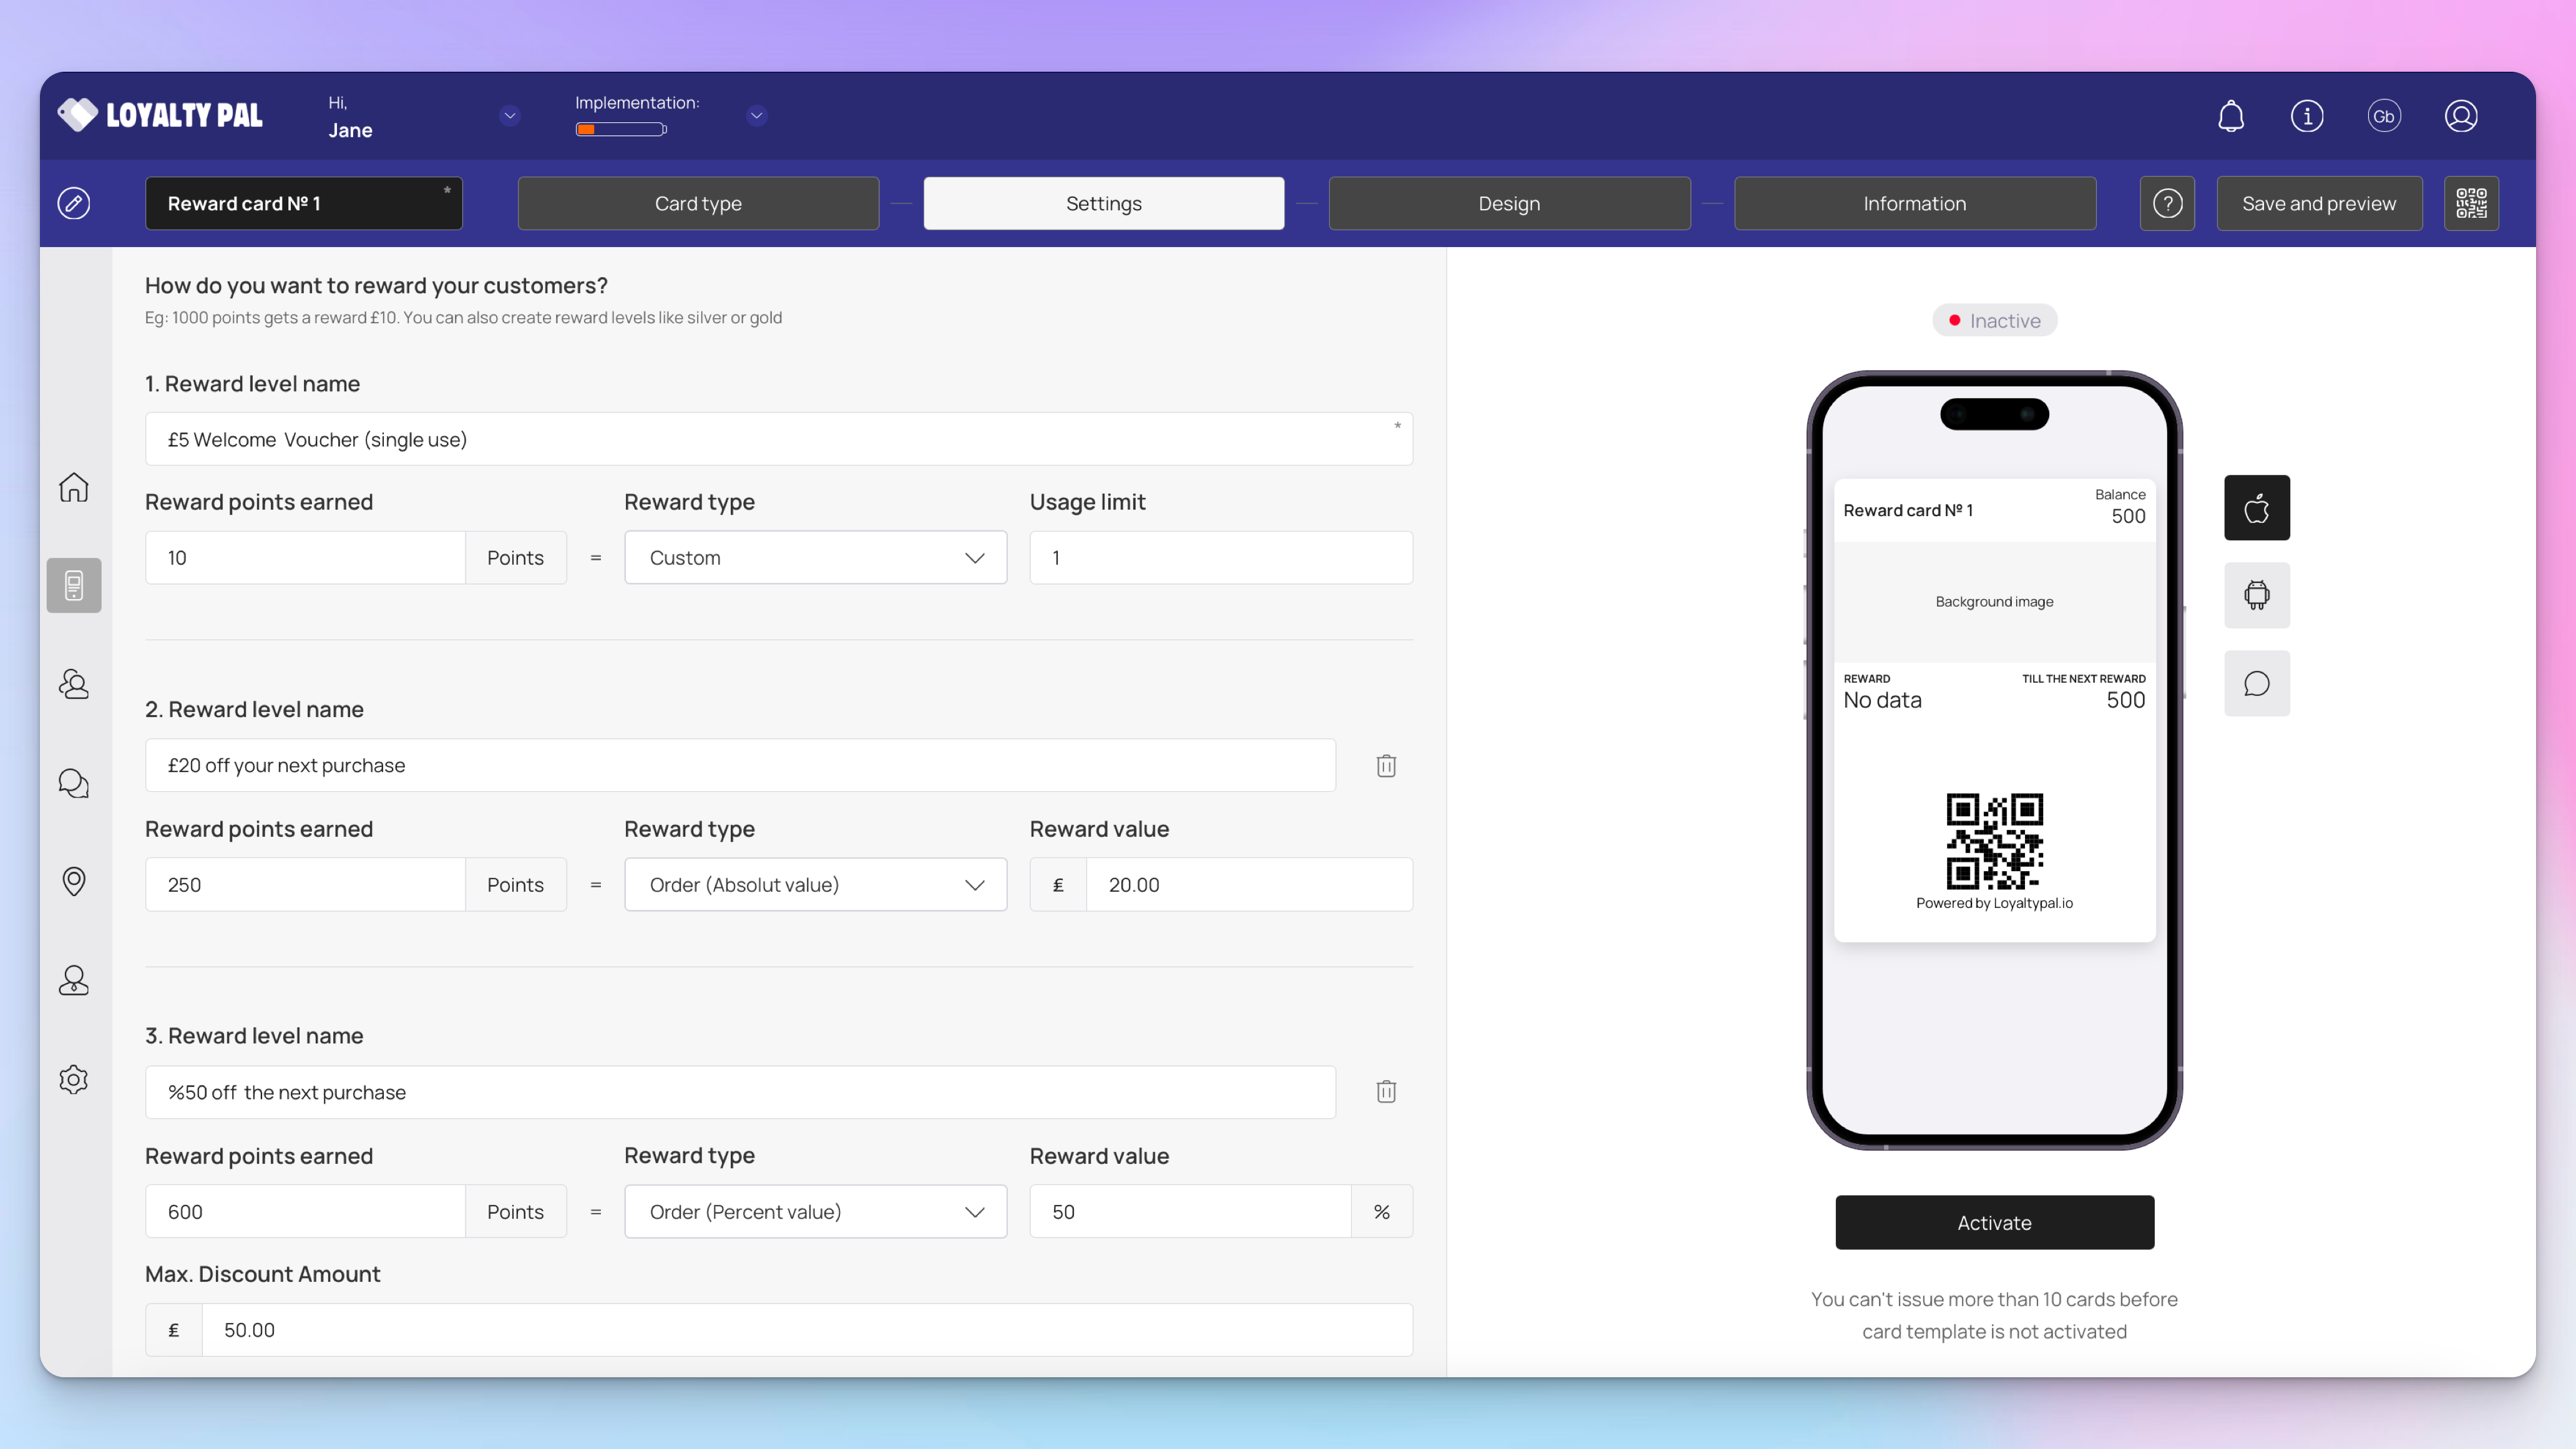Switch preview to Android device
Image resolution: width=2576 pixels, height=1449 pixels.
point(2256,596)
